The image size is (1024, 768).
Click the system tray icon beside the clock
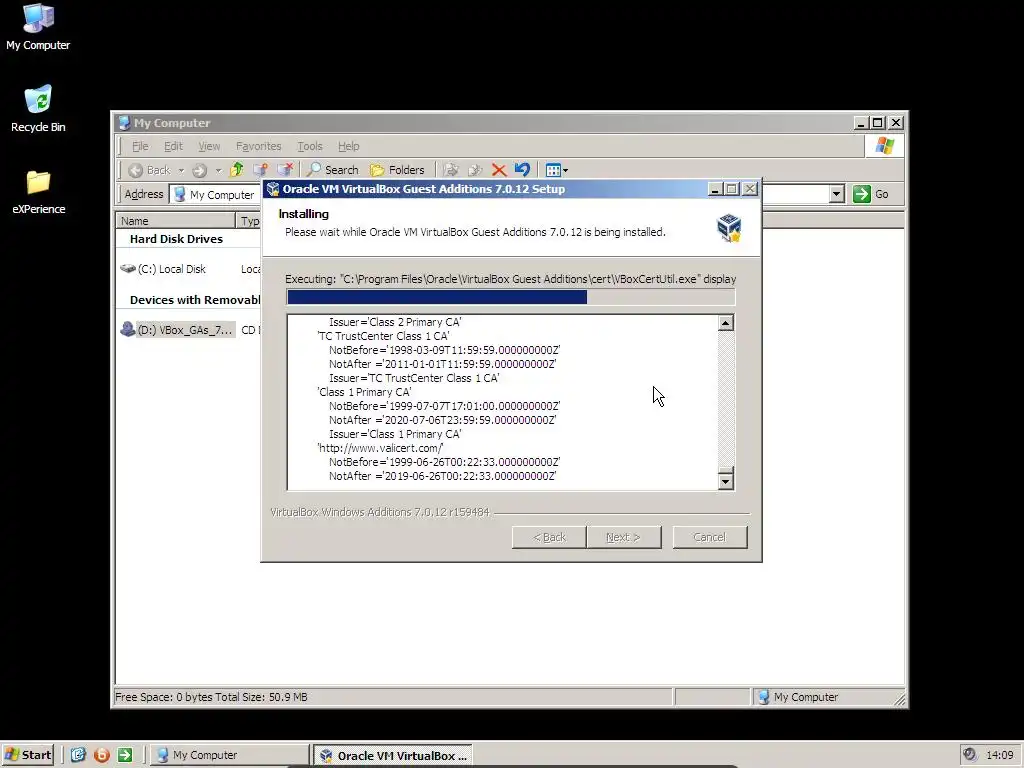(x=970, y=754)
